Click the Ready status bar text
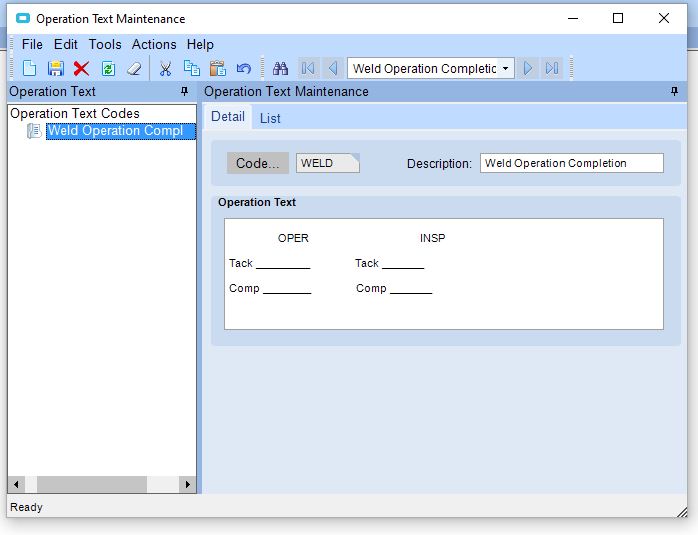The width and height of the screenshot is (698, 535). coord(26,507)
